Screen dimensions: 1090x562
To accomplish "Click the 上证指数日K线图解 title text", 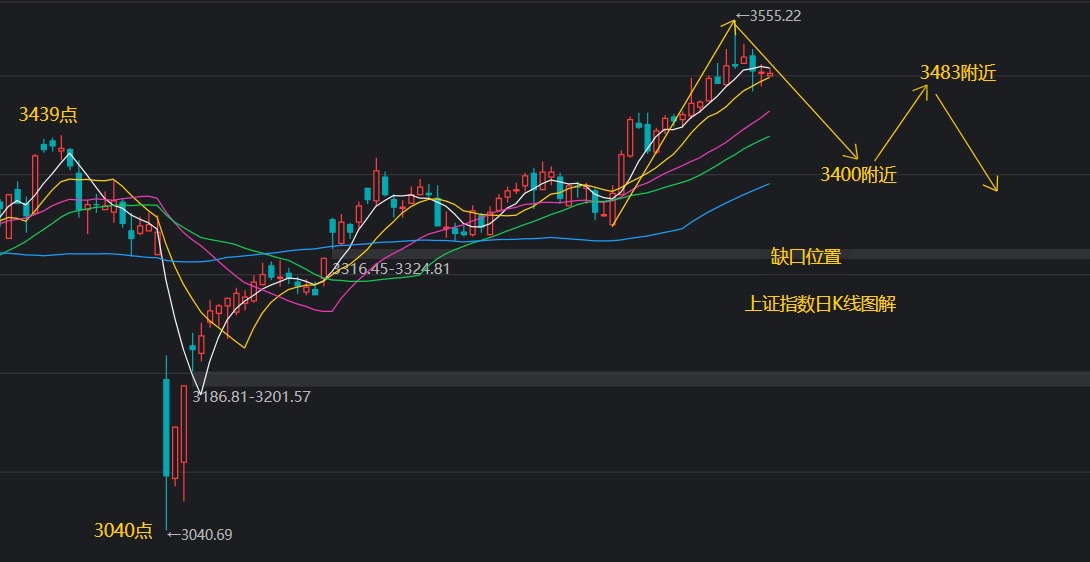I will [x=820, y=304].
